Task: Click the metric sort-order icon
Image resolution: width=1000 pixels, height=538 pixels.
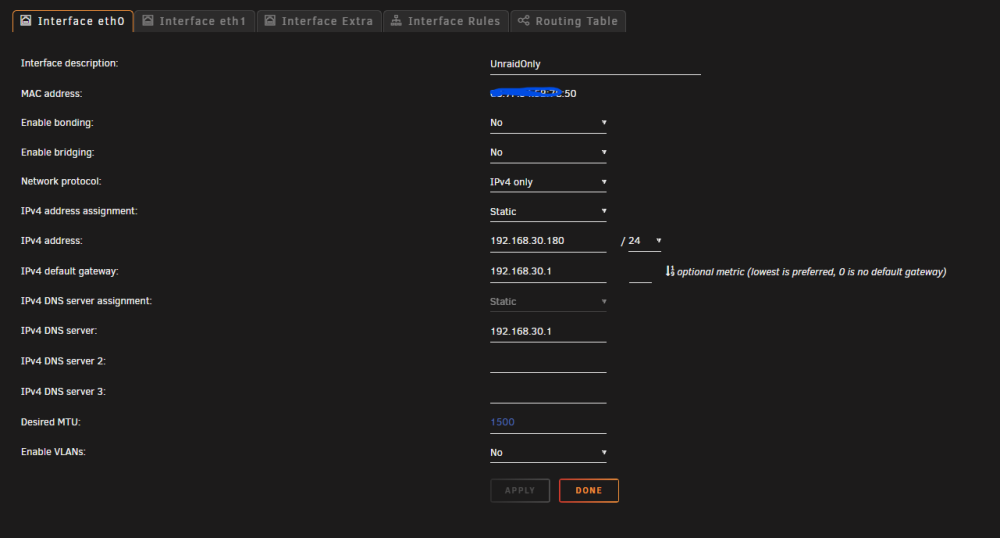Action: point(670,272)
